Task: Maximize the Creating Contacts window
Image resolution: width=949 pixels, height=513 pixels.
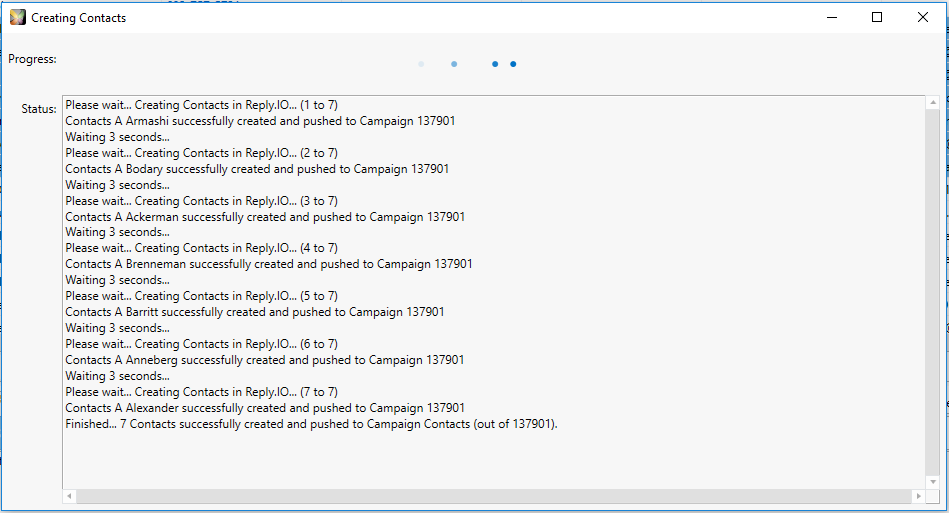Action: (x=876, y=18)
